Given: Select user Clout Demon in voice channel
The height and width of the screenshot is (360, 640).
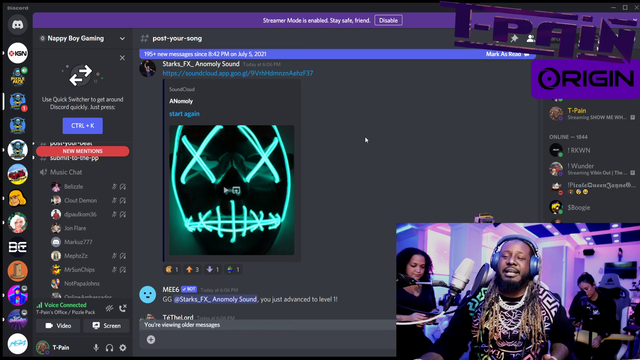Looking at the screenshot, I should coord(80,200).
